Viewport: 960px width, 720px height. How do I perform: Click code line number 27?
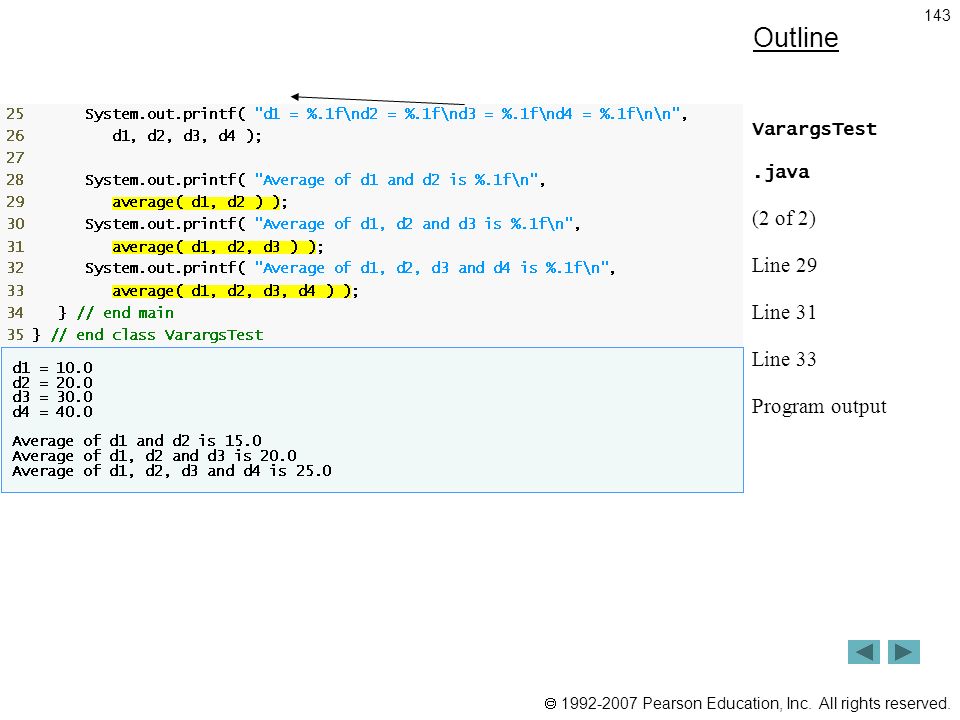pos(15,158)
